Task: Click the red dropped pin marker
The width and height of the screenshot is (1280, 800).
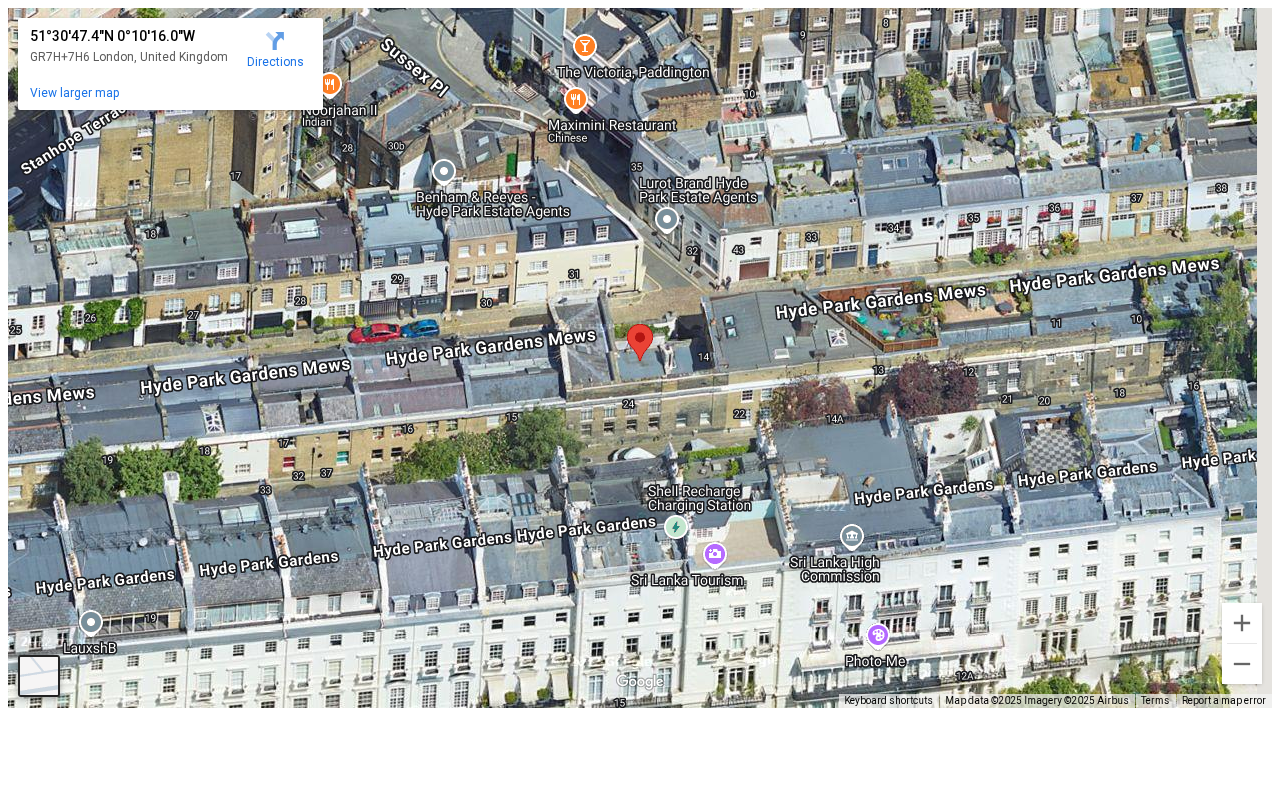Action: [640, 342]
